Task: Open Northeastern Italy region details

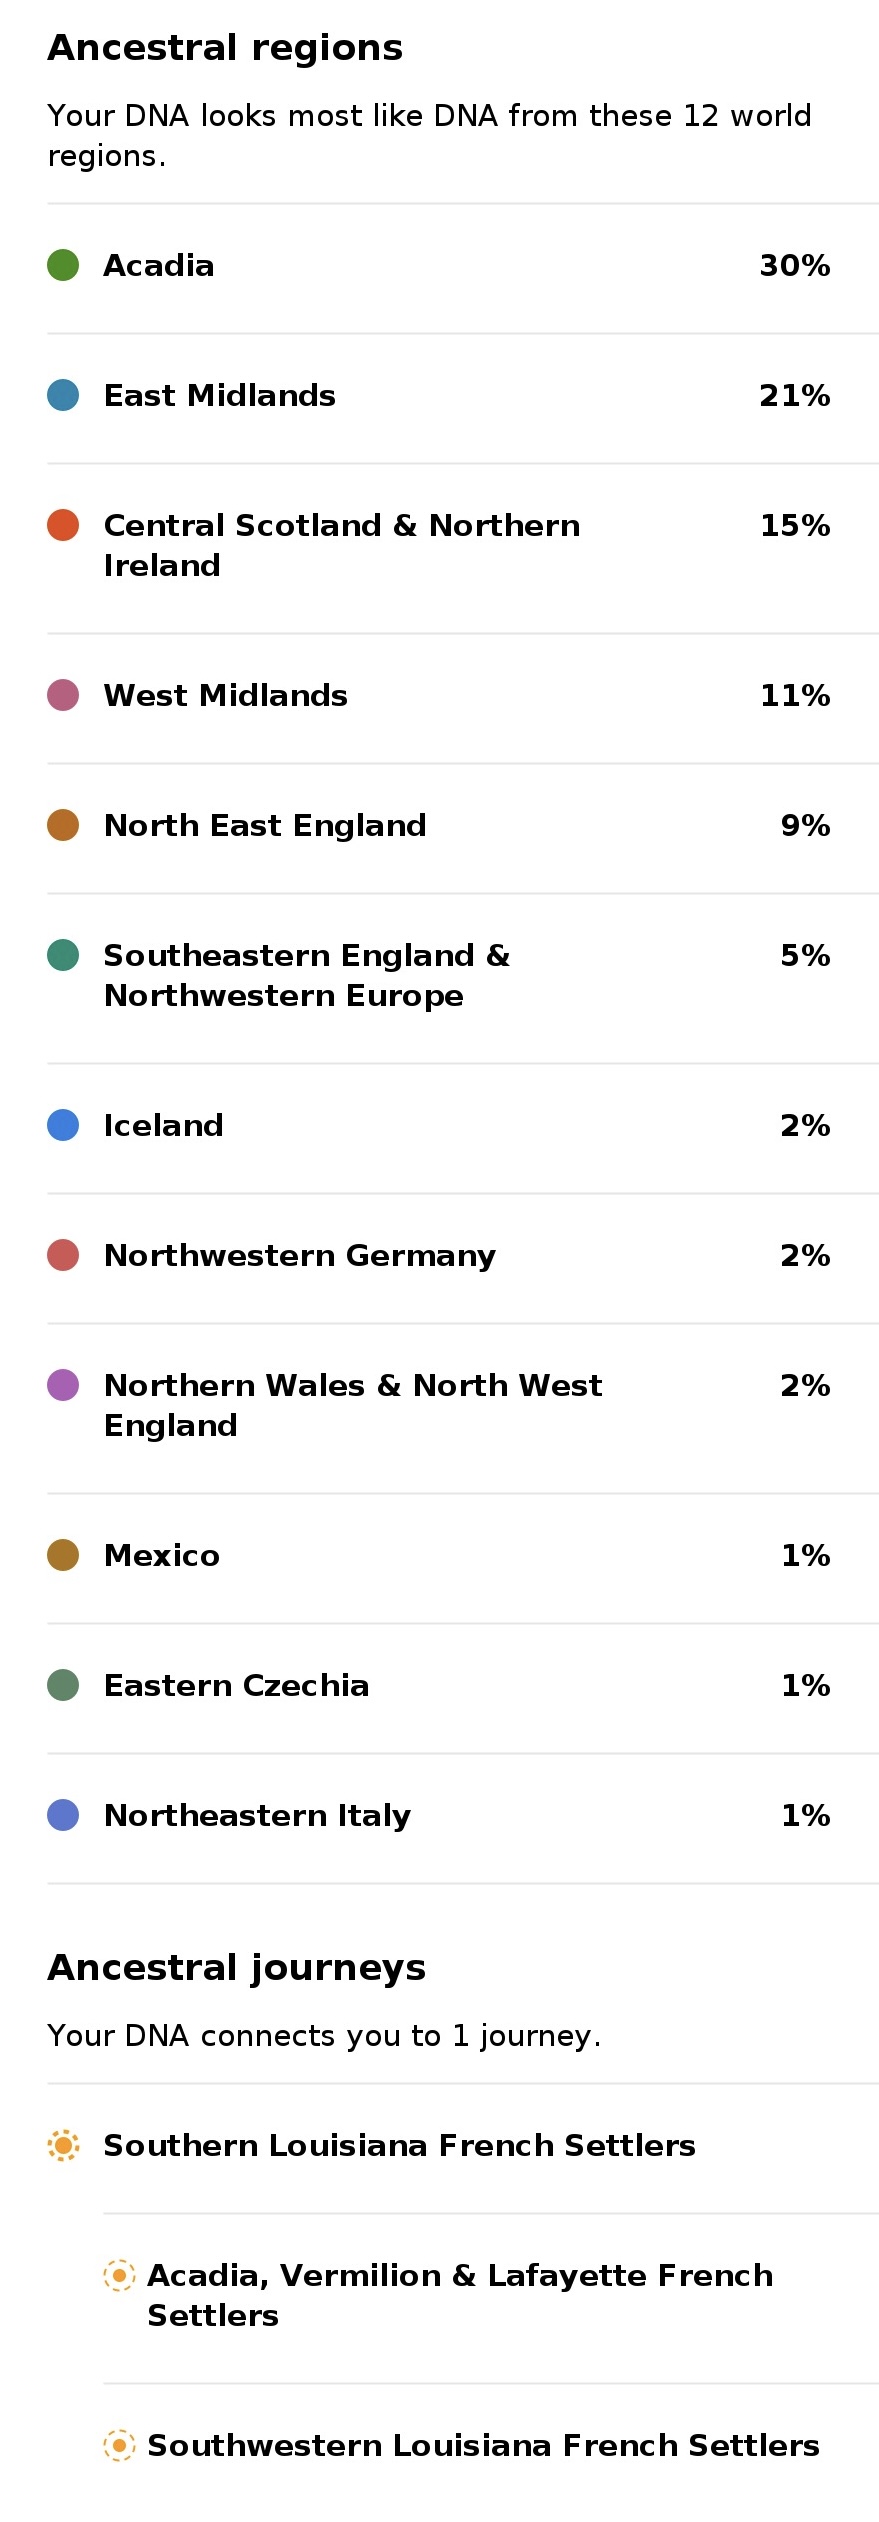Action: tap(463, 1818)
